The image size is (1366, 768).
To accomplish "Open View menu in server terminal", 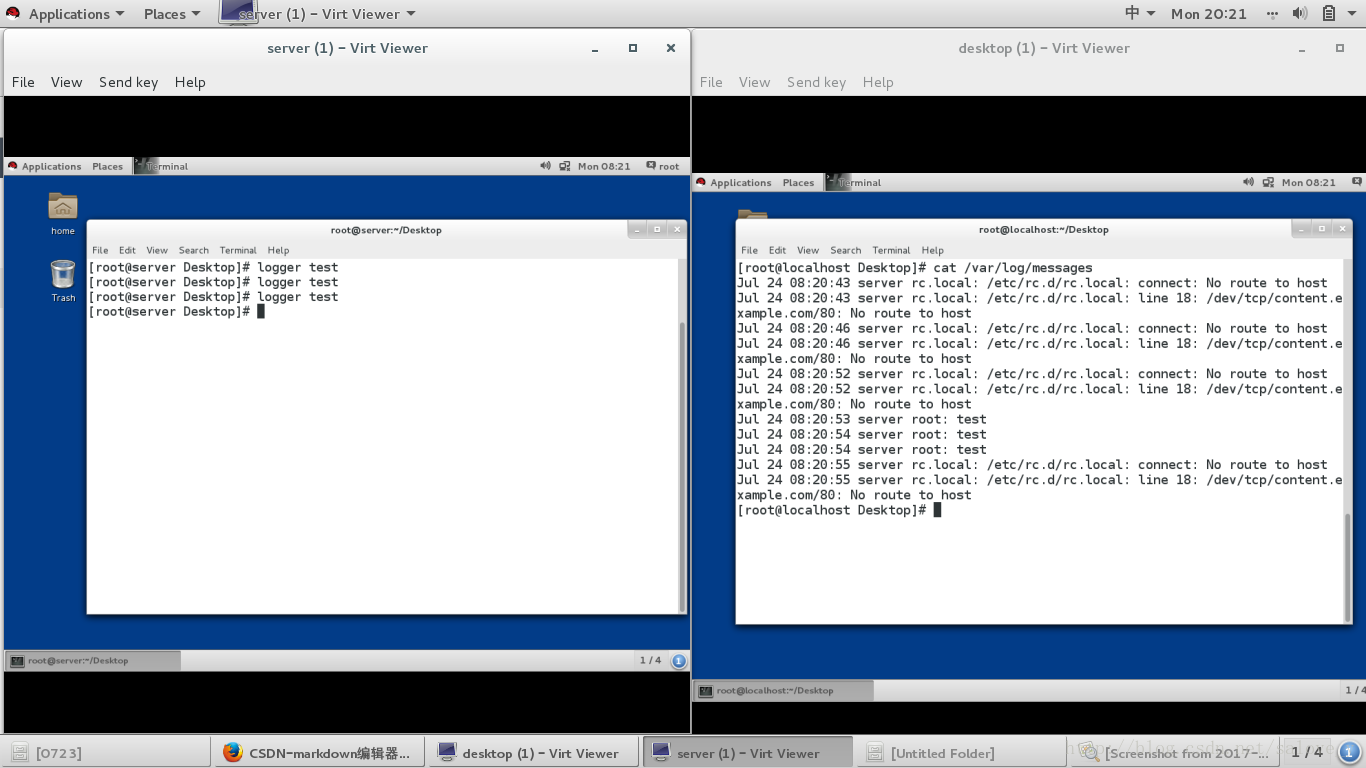I will 157,250.
